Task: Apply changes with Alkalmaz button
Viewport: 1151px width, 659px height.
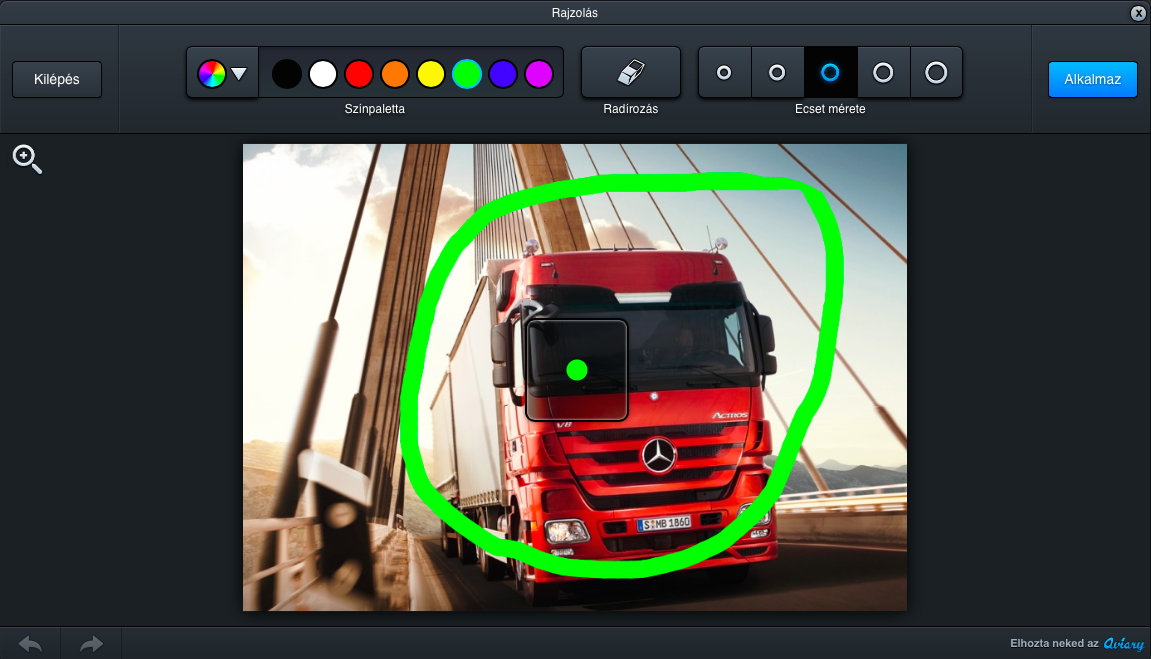Action: click(x=1092, y=79)
